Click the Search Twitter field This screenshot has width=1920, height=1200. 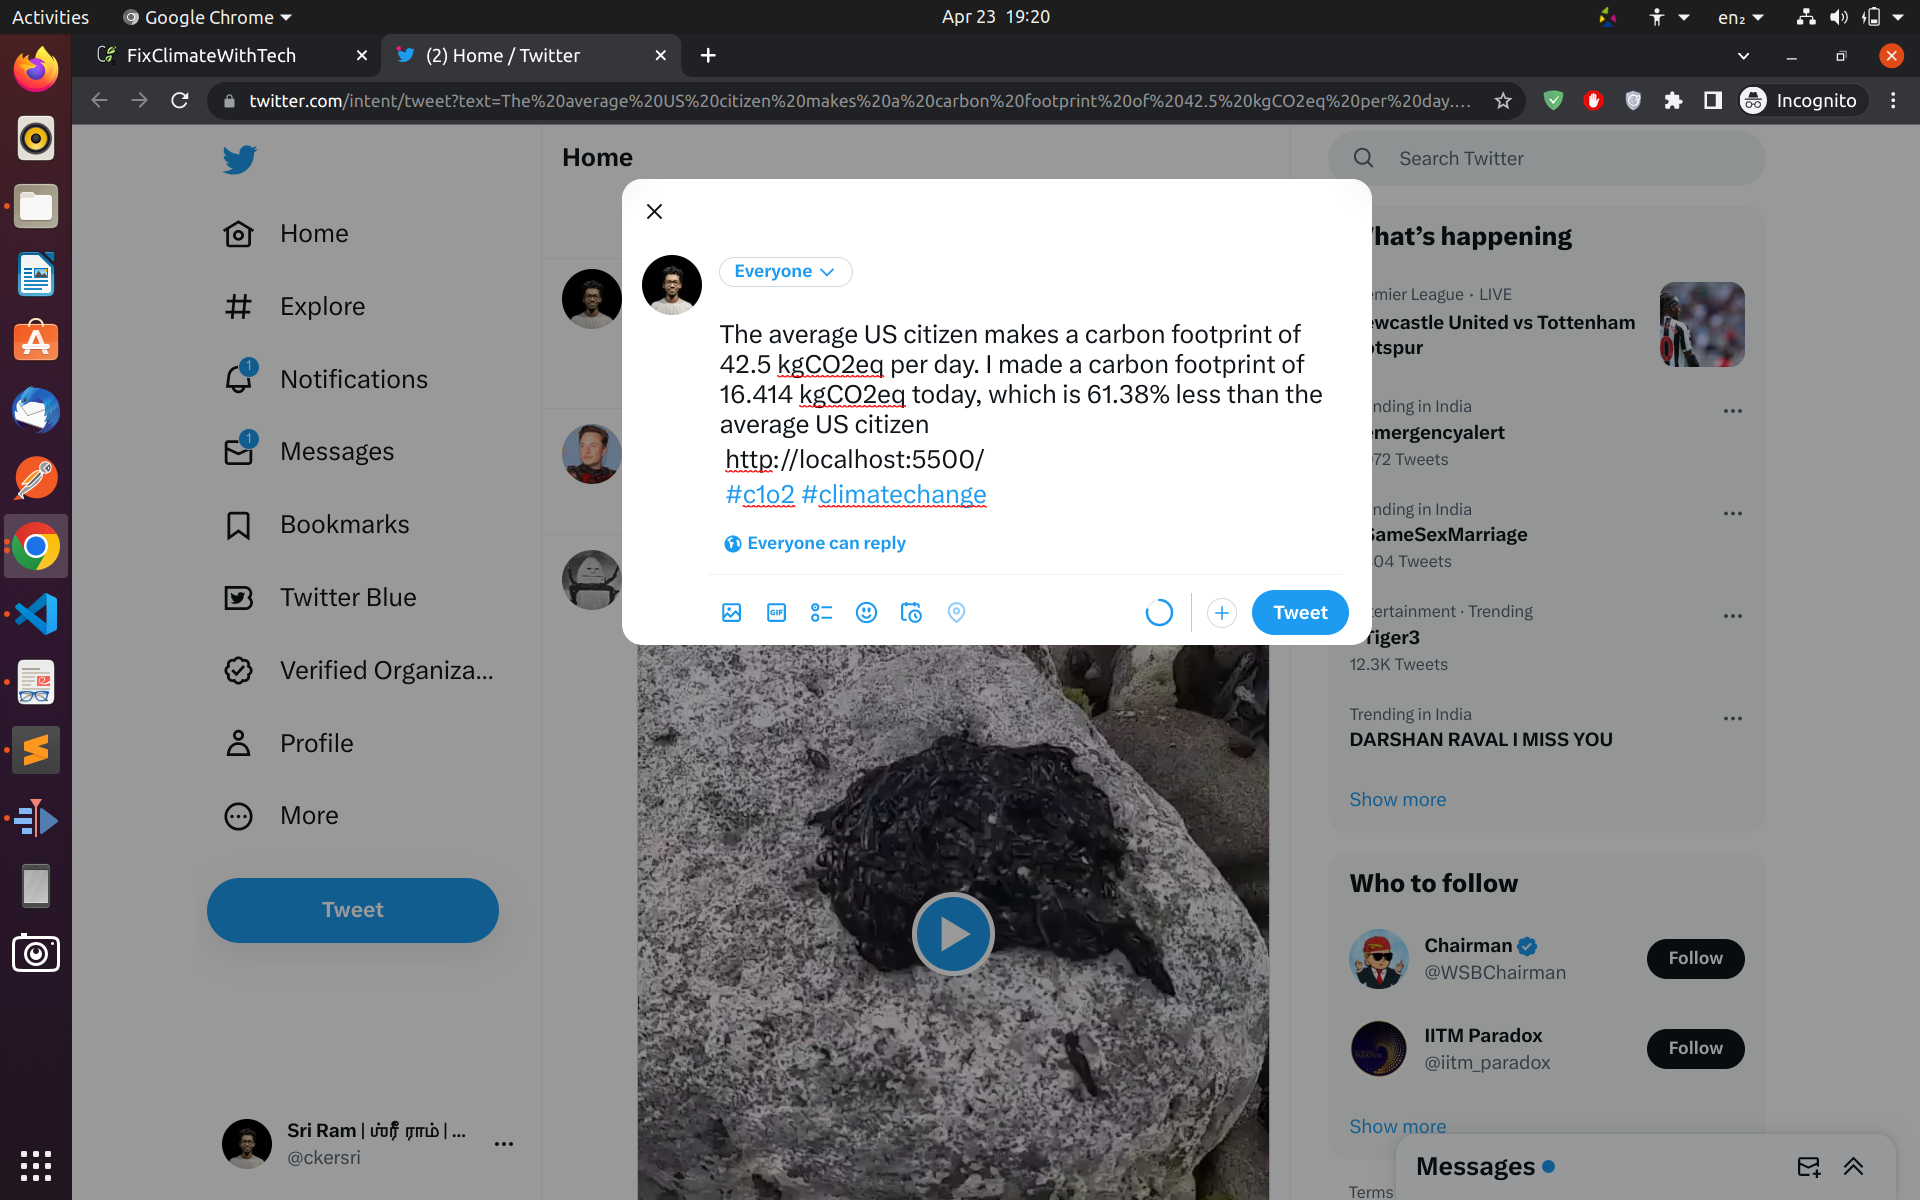pyautogui.click(x=1560, y=159)
